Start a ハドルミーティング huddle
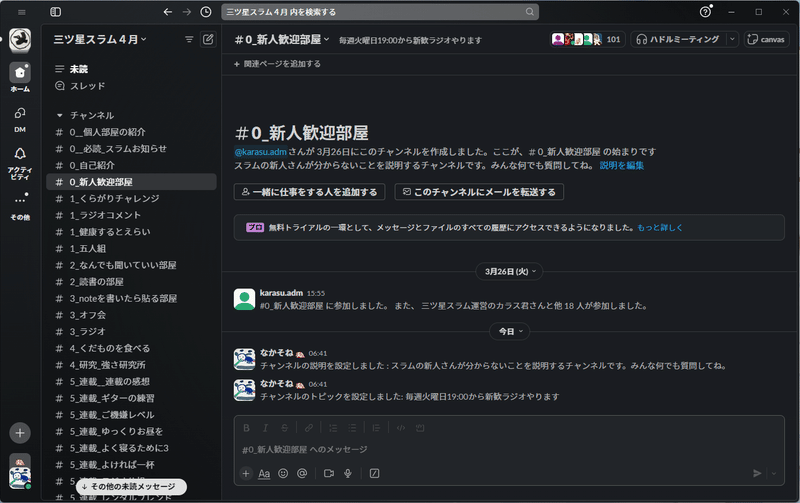800x503 pixels. [679, 39]
